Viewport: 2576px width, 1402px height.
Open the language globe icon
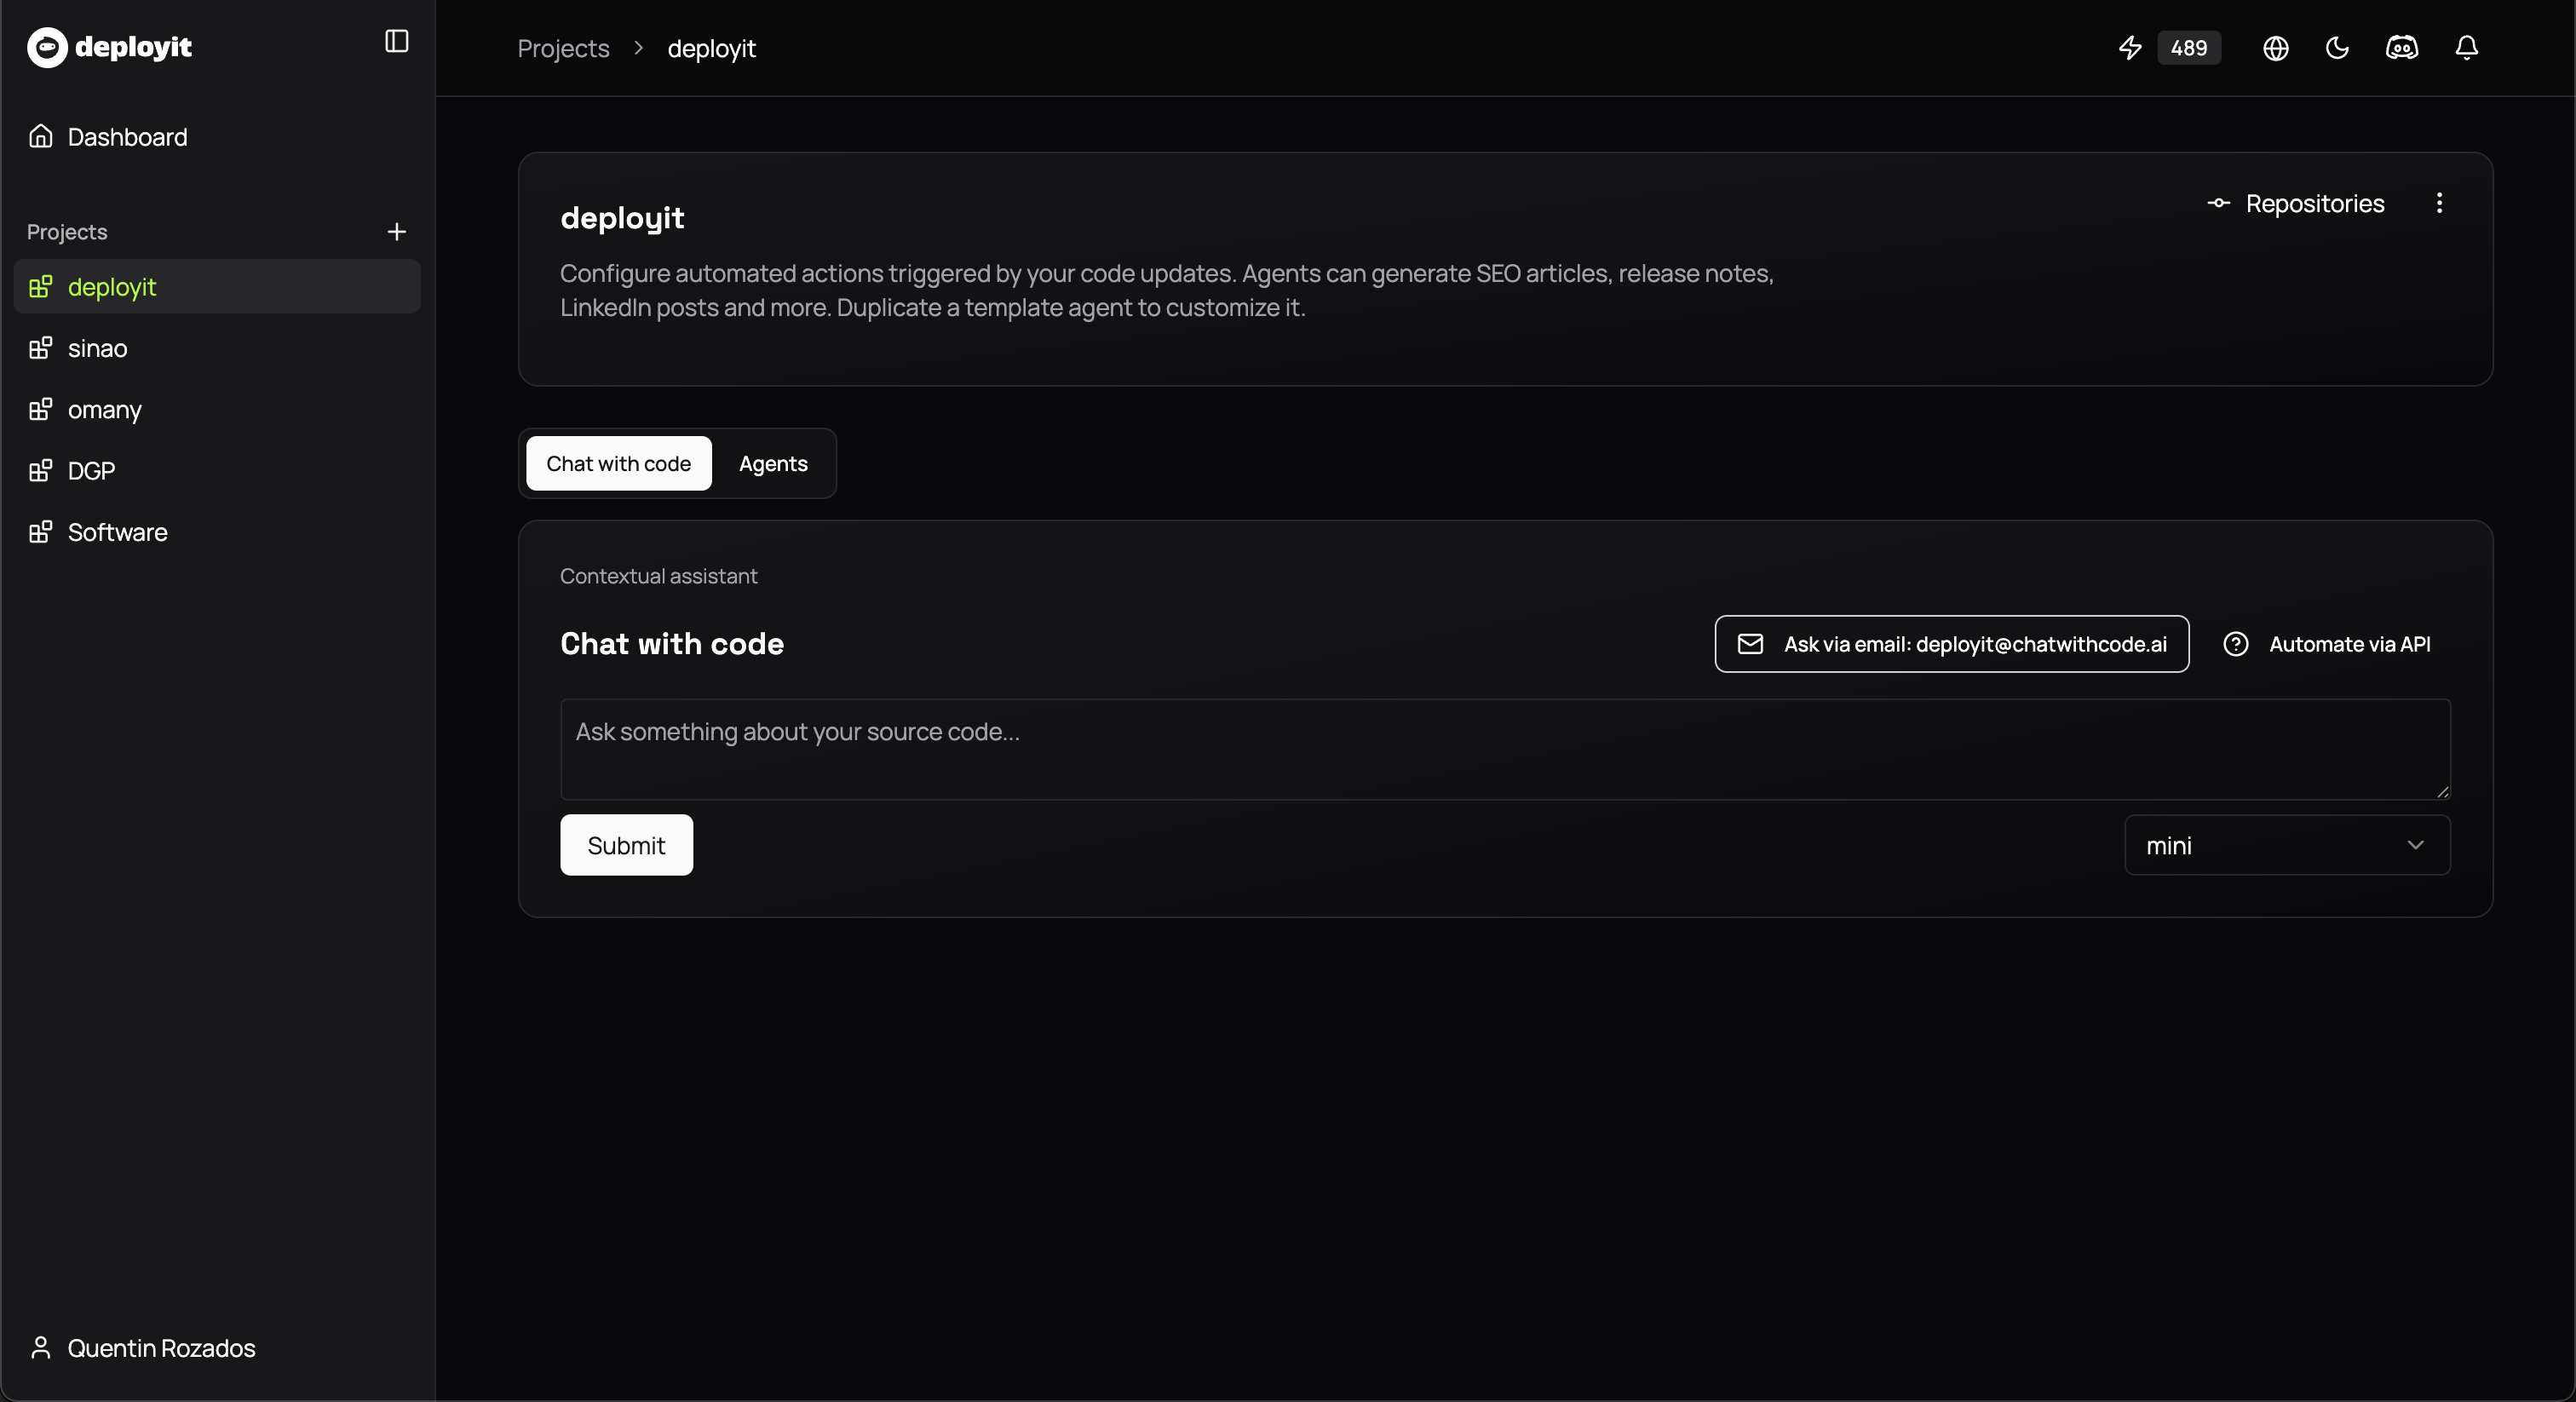point(2275,48)
